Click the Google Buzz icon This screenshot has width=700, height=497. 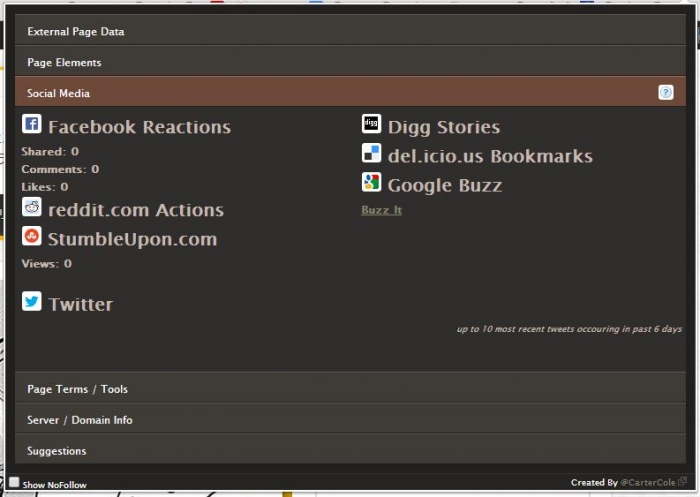click(x=371, y=182)
